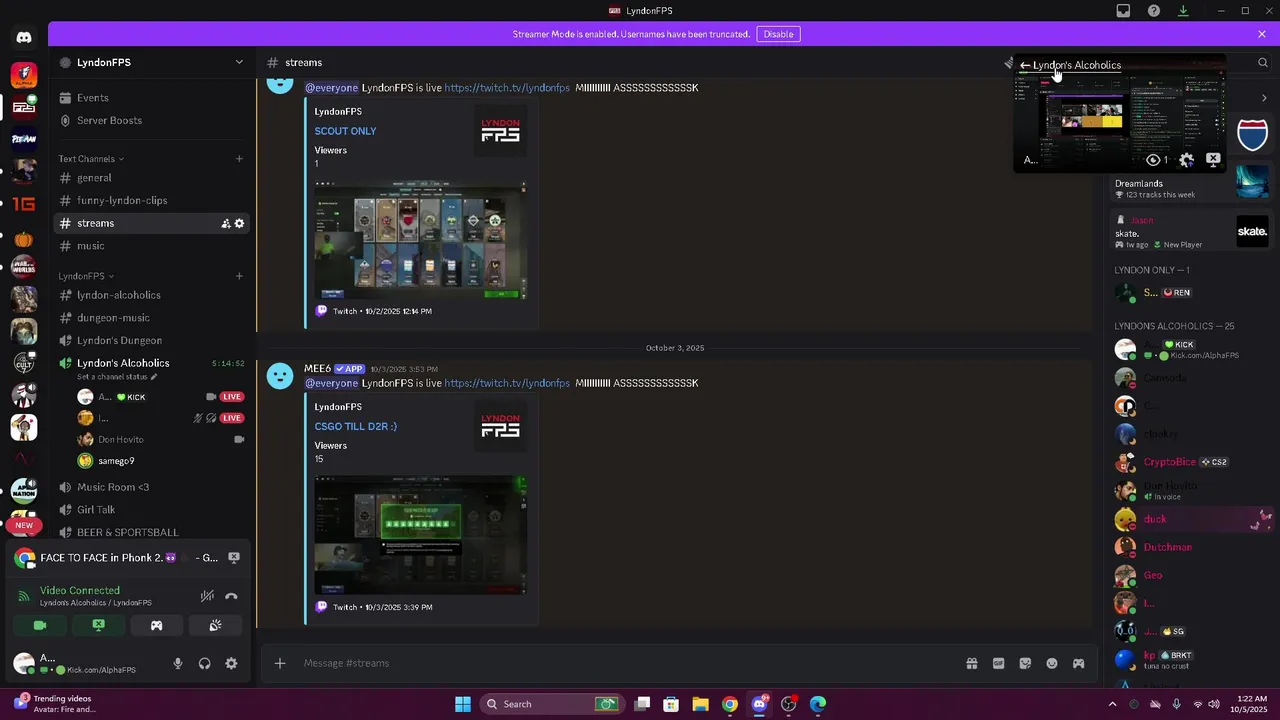Mute the microphone in user panel
The width and height of the screenshot is (1280, 720).
178,663
